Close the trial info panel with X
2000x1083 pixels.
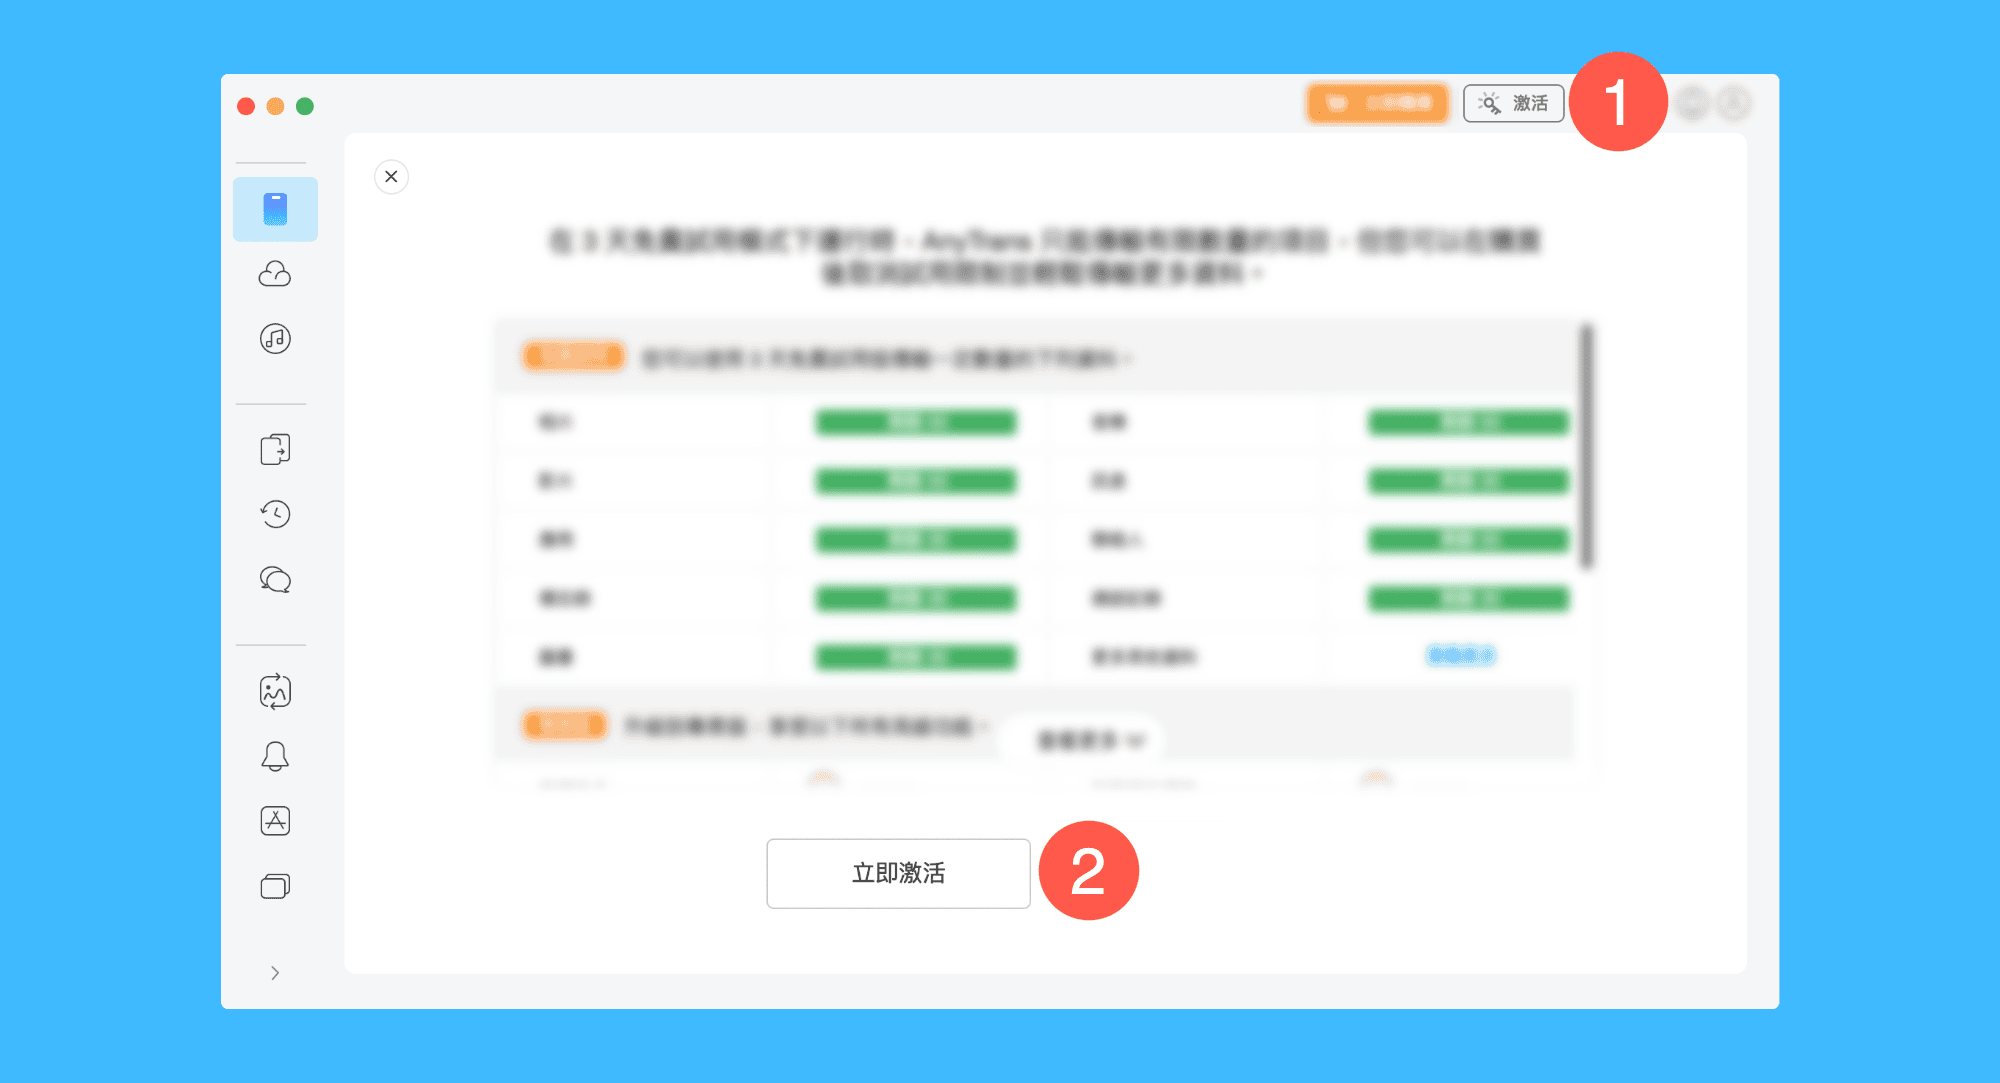[391, 177]
